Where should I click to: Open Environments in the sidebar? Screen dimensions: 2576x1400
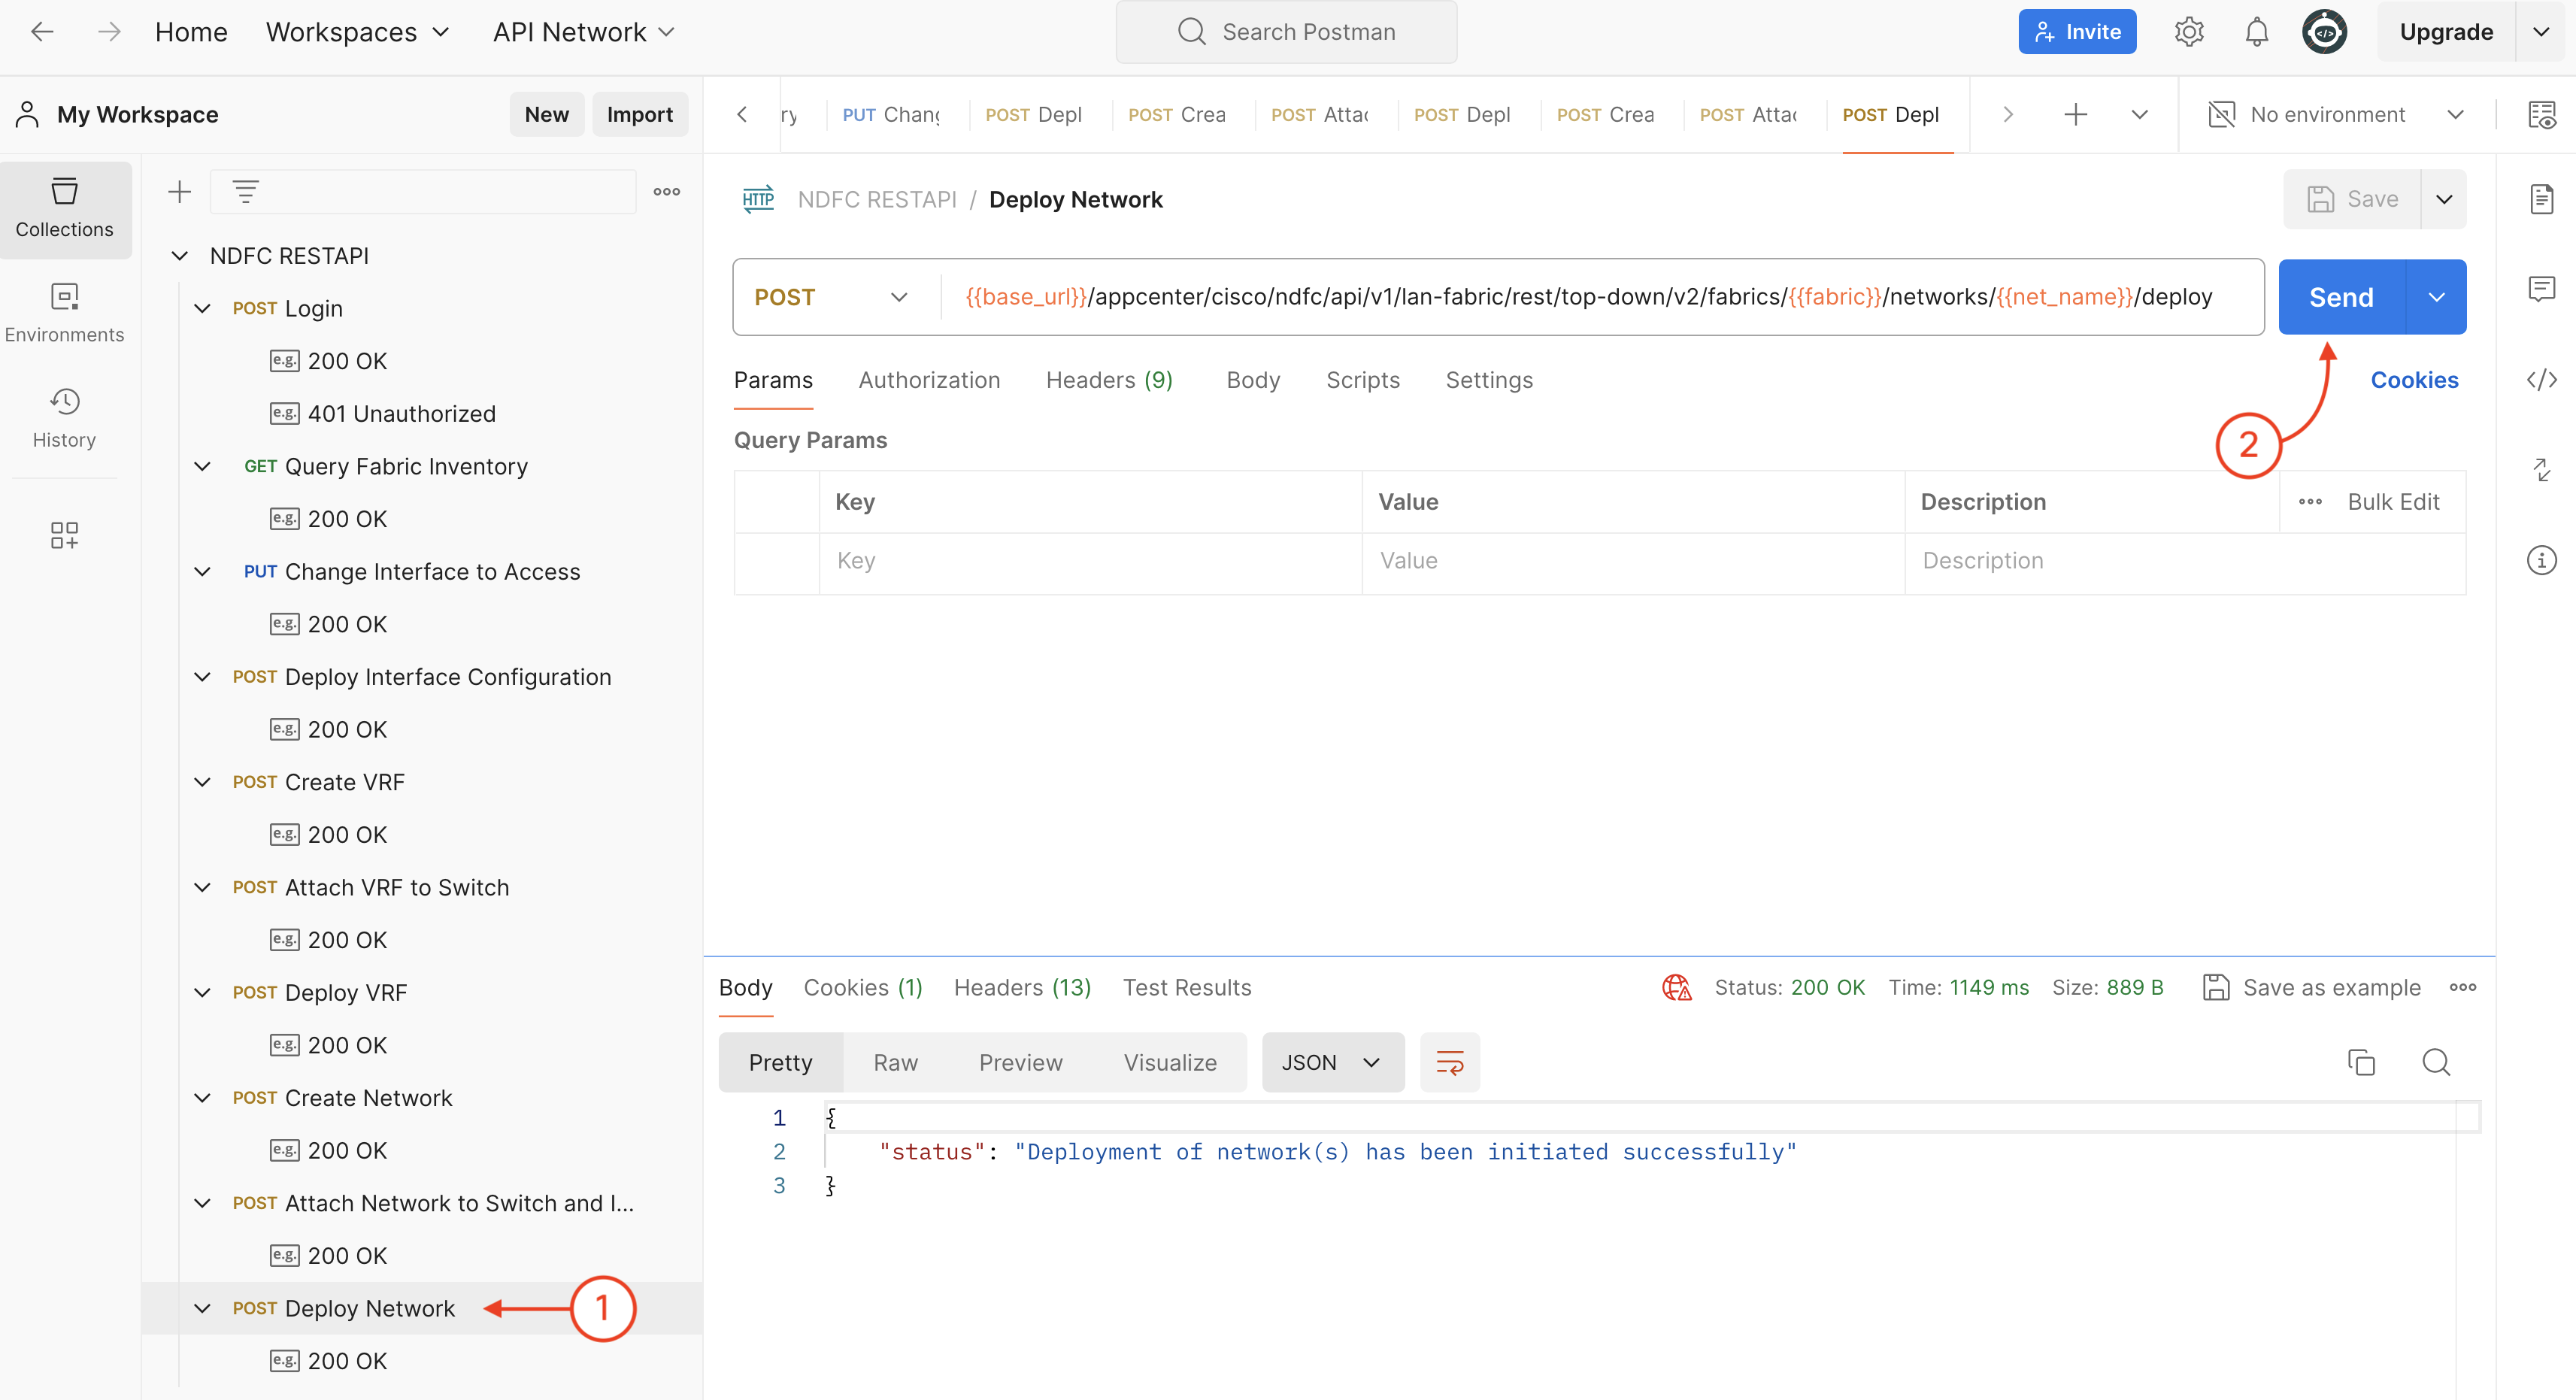pyautogui.click(x=65, y=313)
